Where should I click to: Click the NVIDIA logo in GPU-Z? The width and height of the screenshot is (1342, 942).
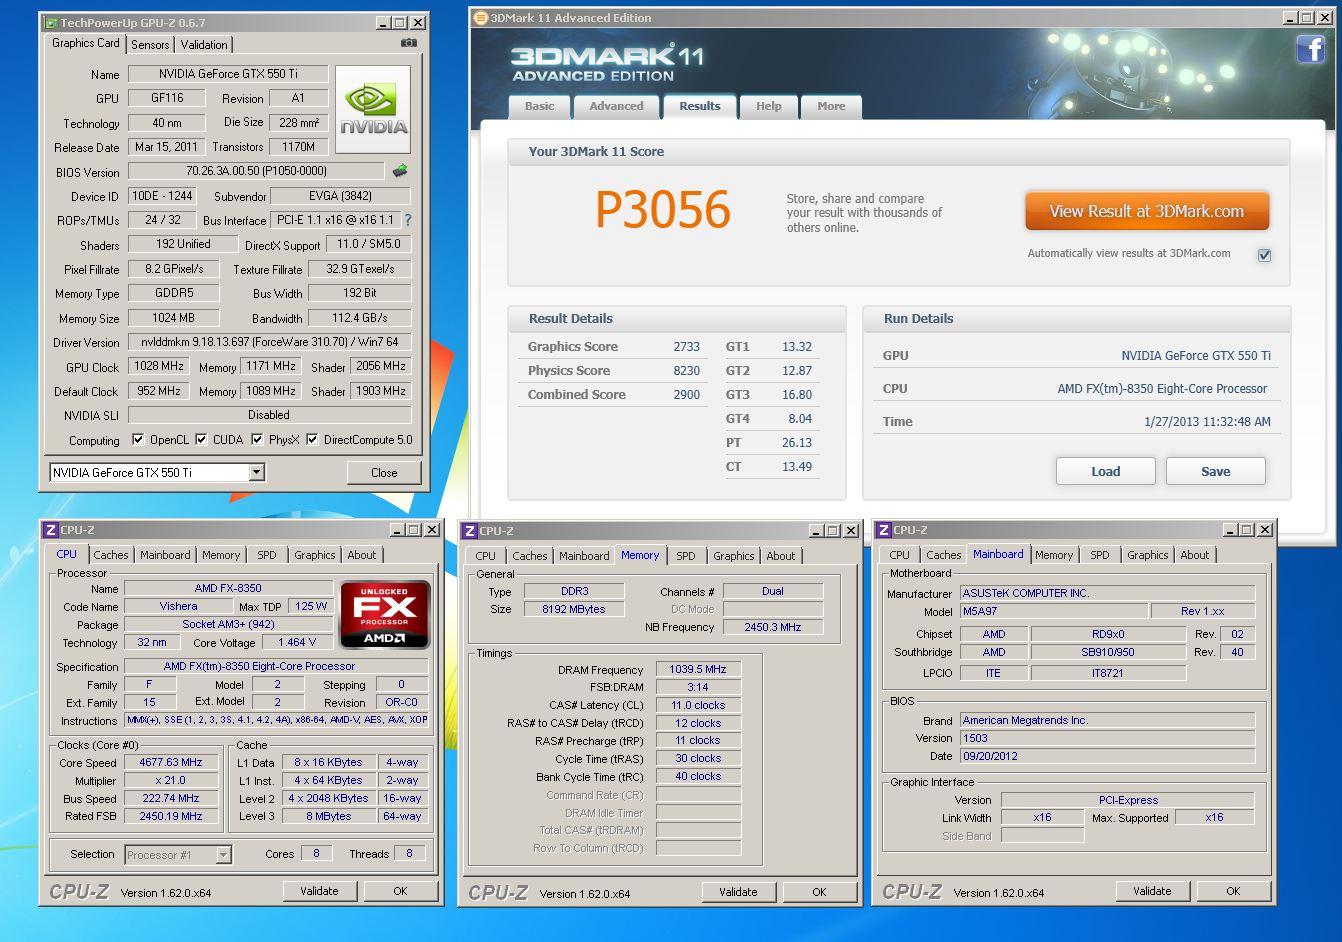374,110
